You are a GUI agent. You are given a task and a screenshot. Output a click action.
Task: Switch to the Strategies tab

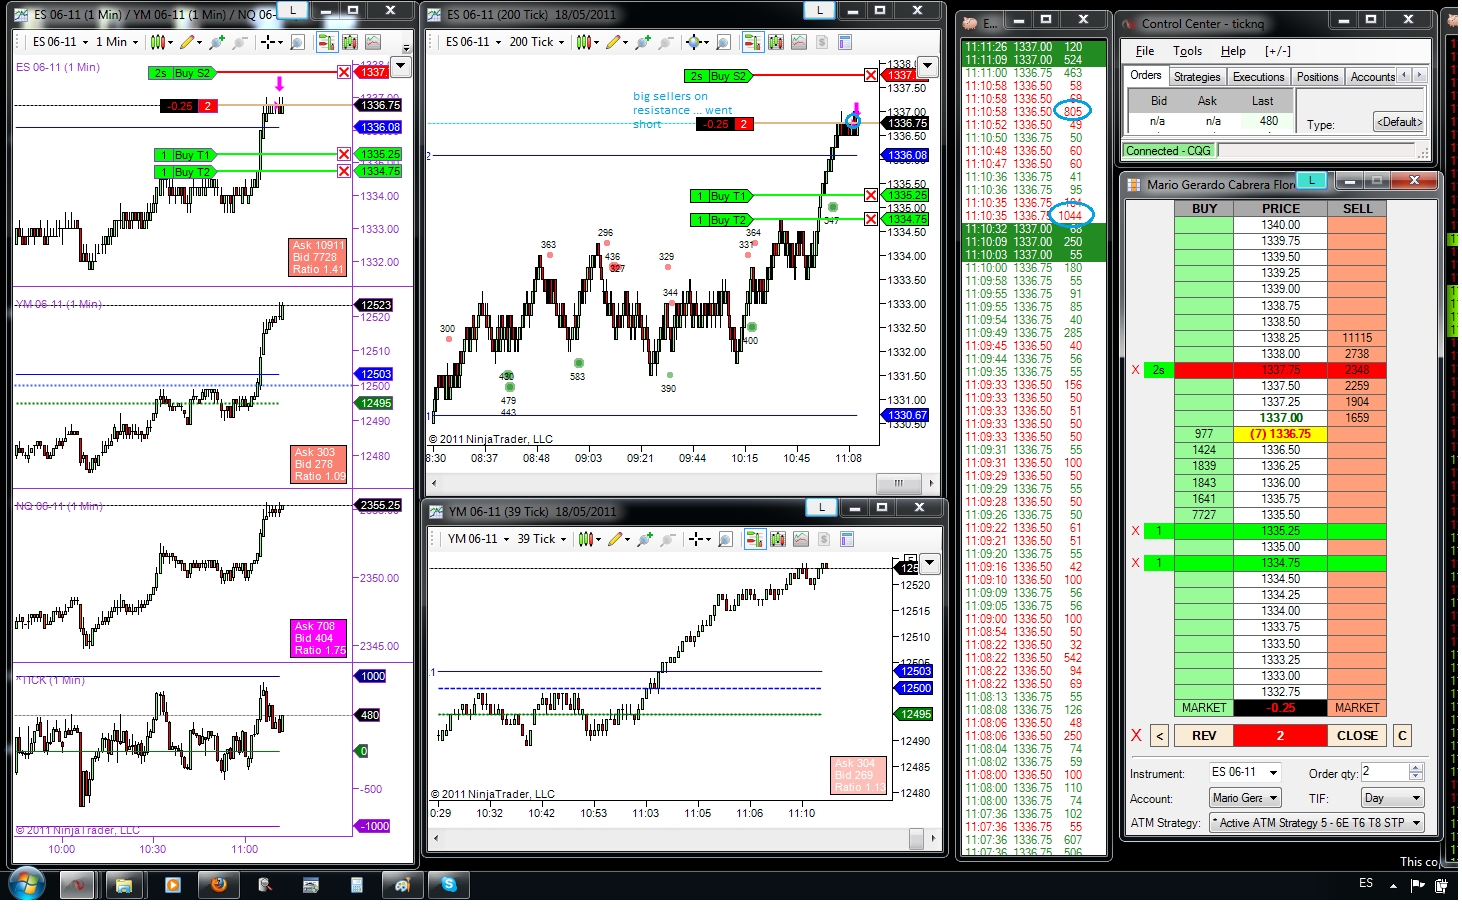point(1197,77)
